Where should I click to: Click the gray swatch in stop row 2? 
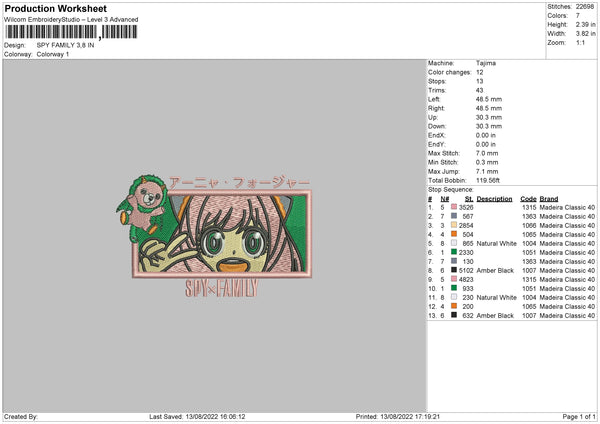click(x=454, y=216)
